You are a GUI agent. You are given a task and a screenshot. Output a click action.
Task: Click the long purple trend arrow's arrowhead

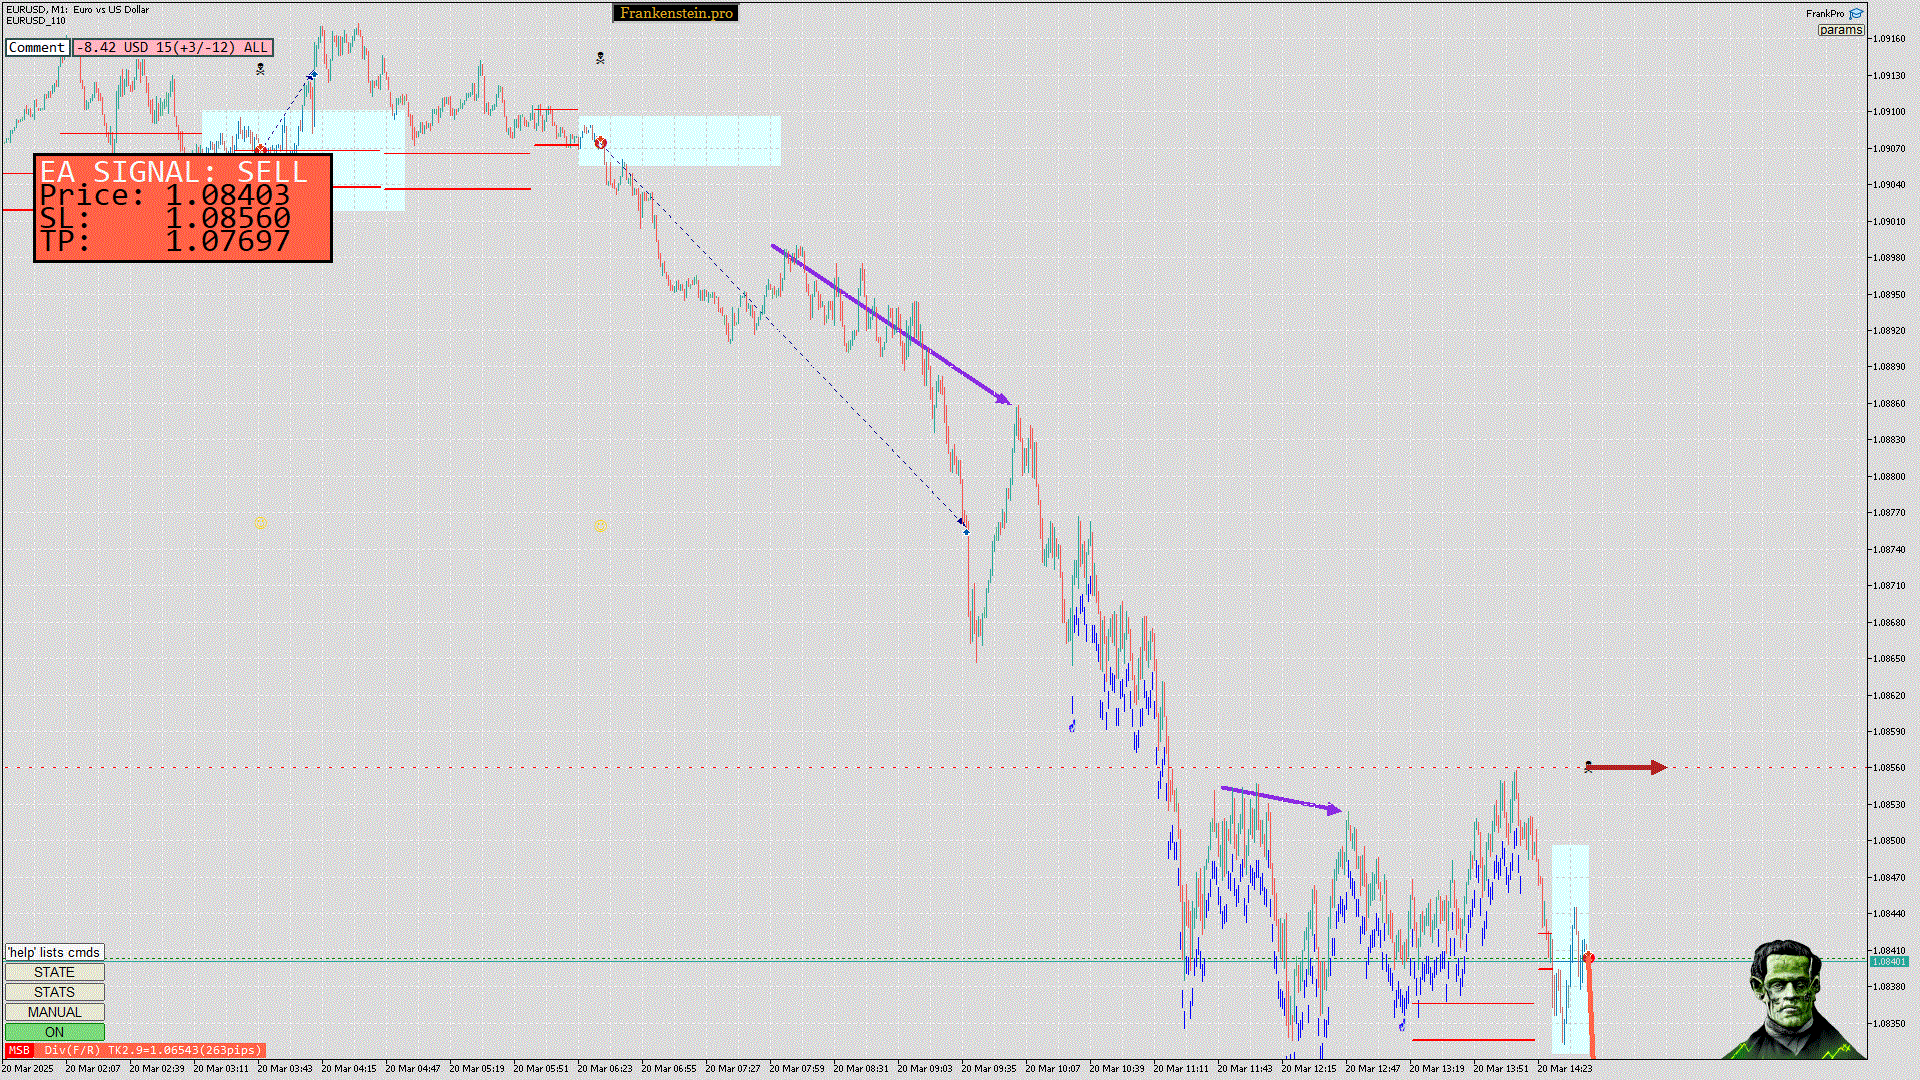1003,399
